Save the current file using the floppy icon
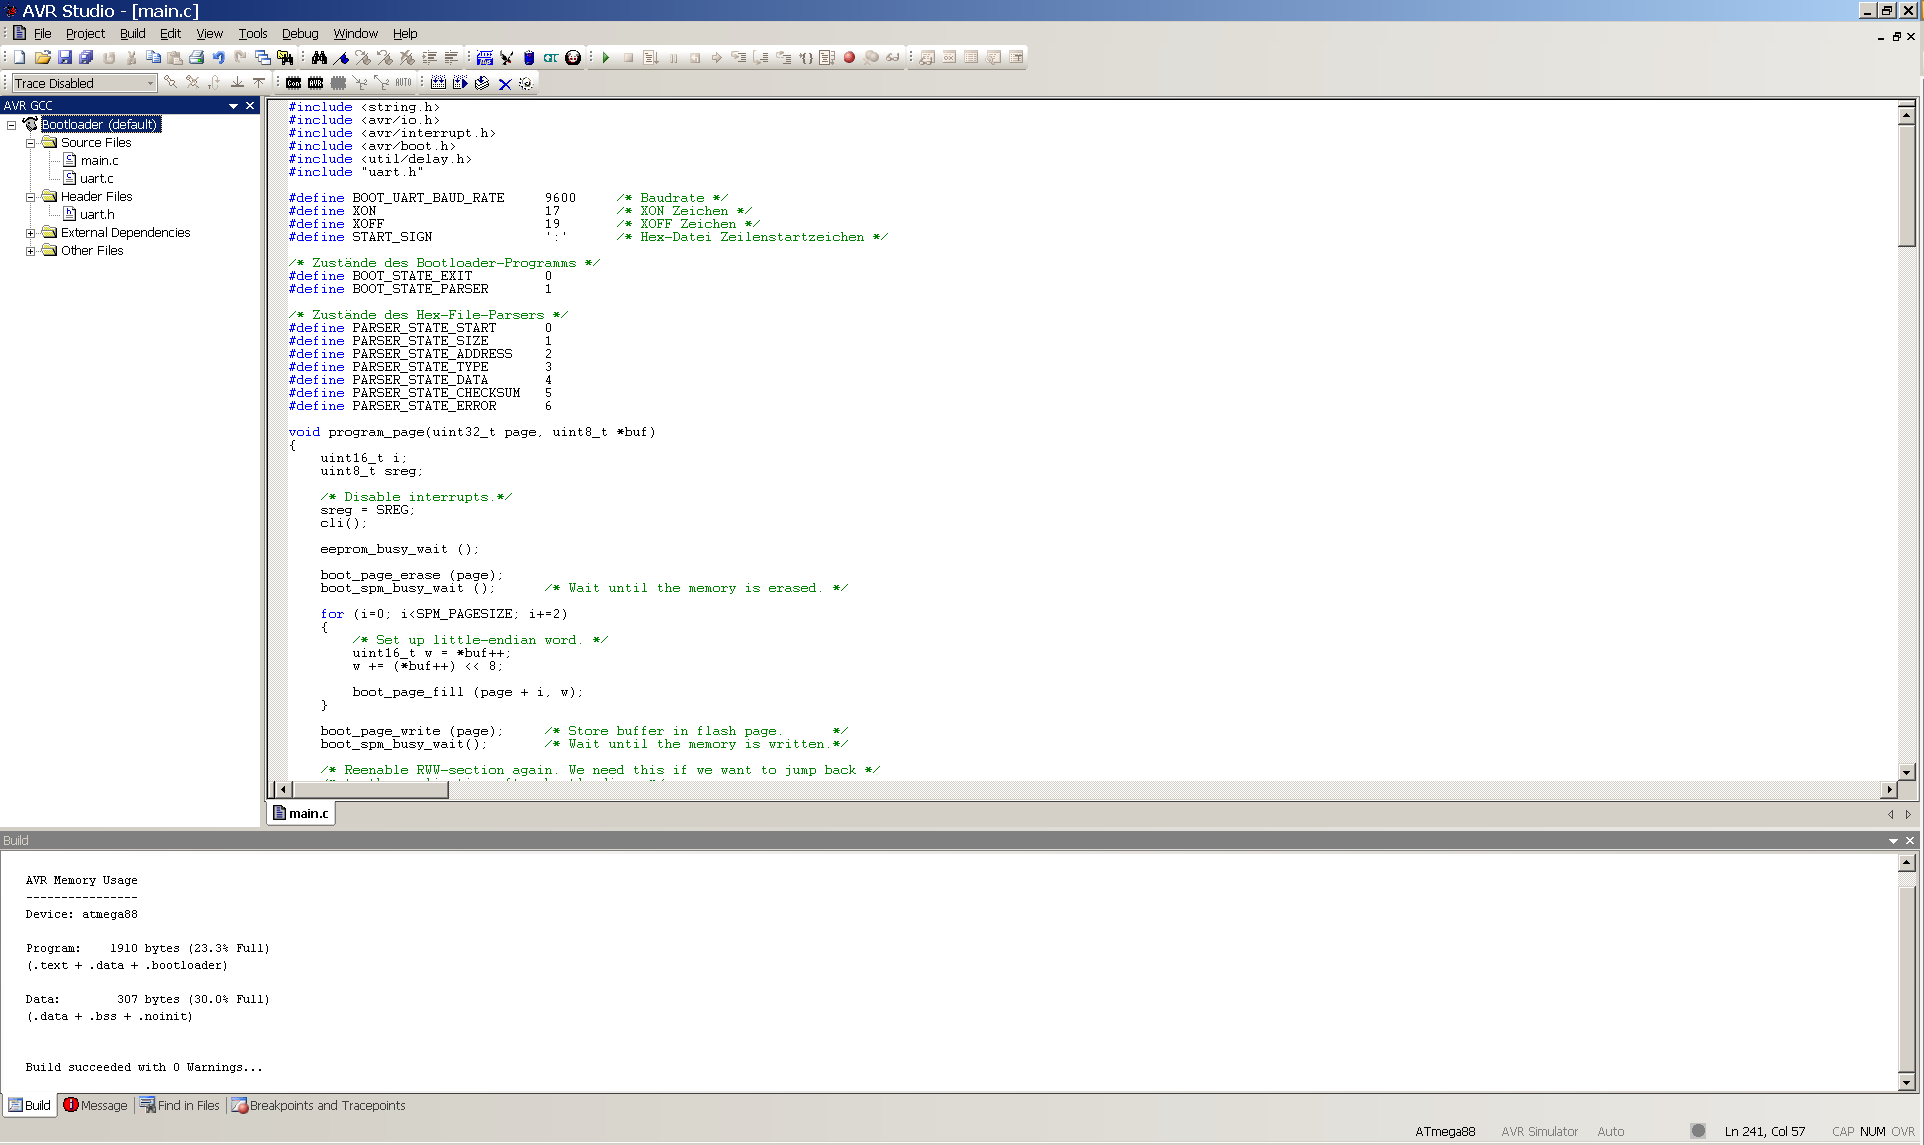Screen dimensions: 1924x1145 [65, 58]
